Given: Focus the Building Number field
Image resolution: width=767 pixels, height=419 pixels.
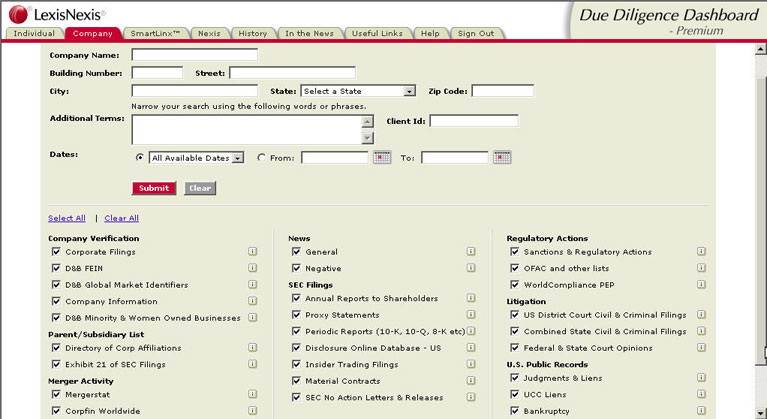Looking at the screenshot, I should 157,73.
